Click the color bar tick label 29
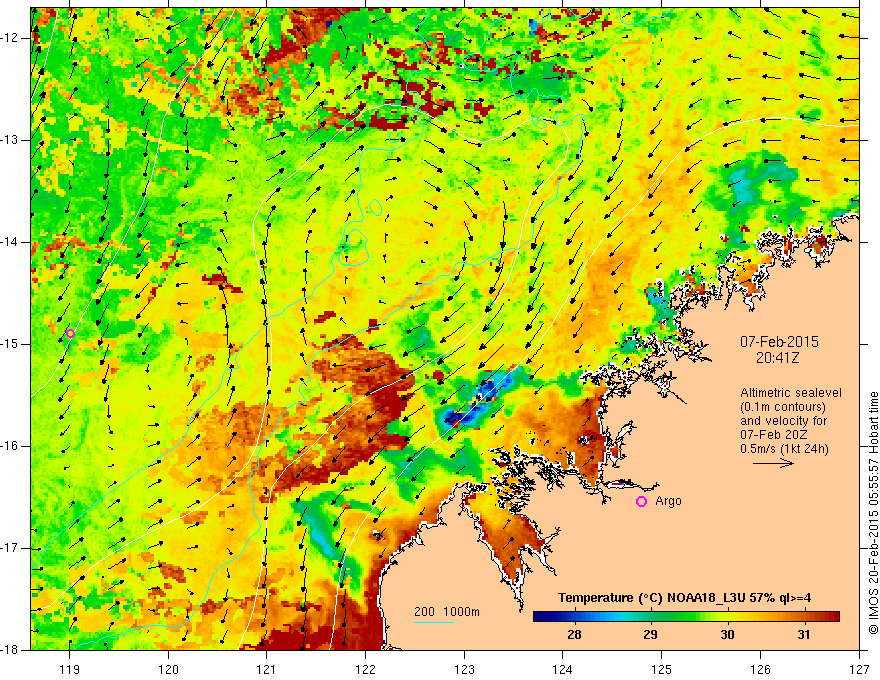 point(650,635)
